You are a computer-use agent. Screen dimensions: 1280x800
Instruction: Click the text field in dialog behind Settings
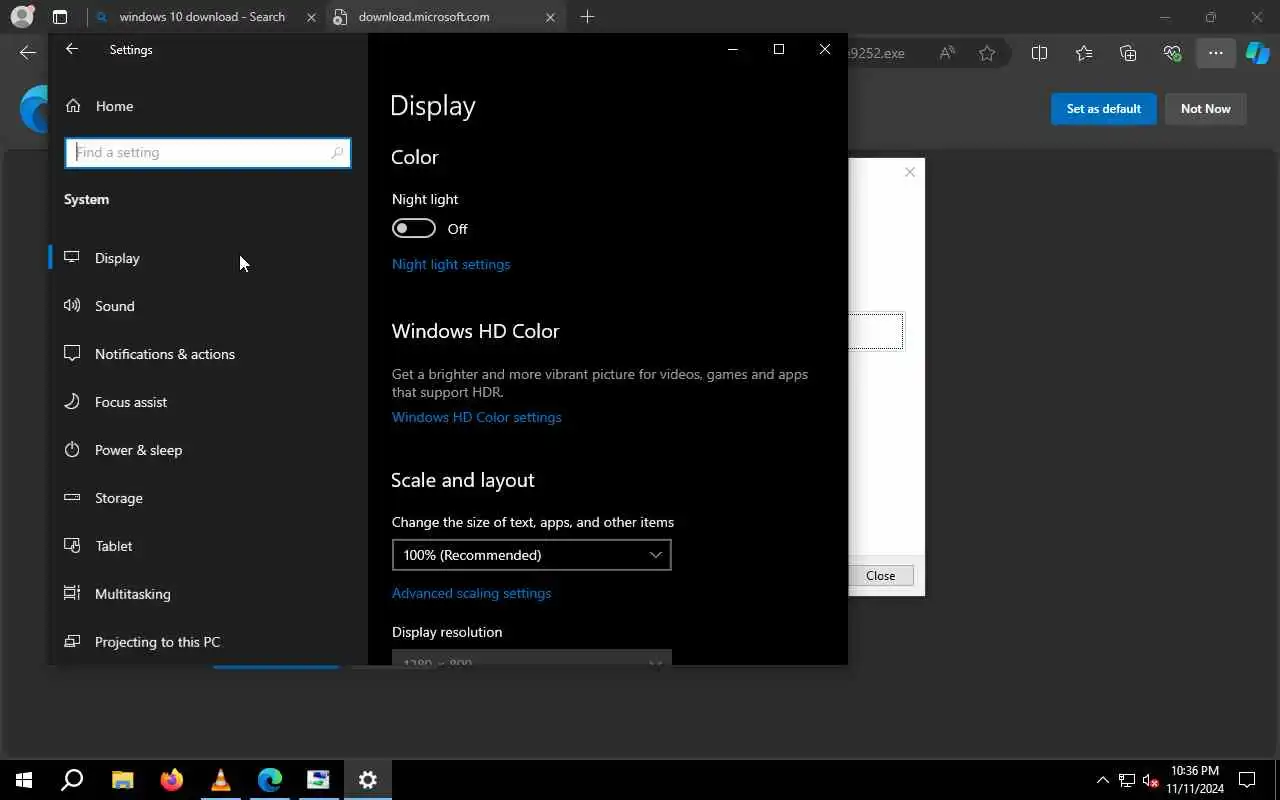pos(875,331)
